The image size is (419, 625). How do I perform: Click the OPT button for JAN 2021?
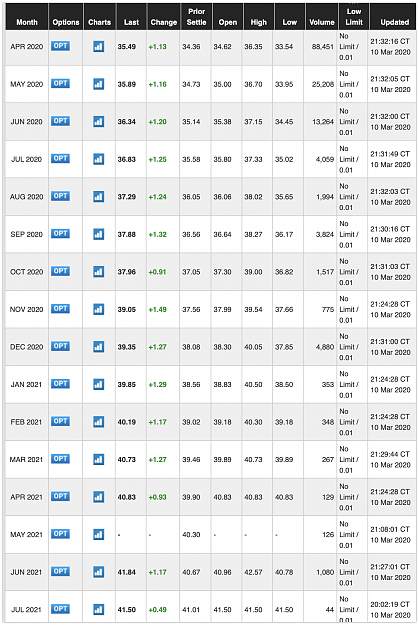(x=61, y=384)
